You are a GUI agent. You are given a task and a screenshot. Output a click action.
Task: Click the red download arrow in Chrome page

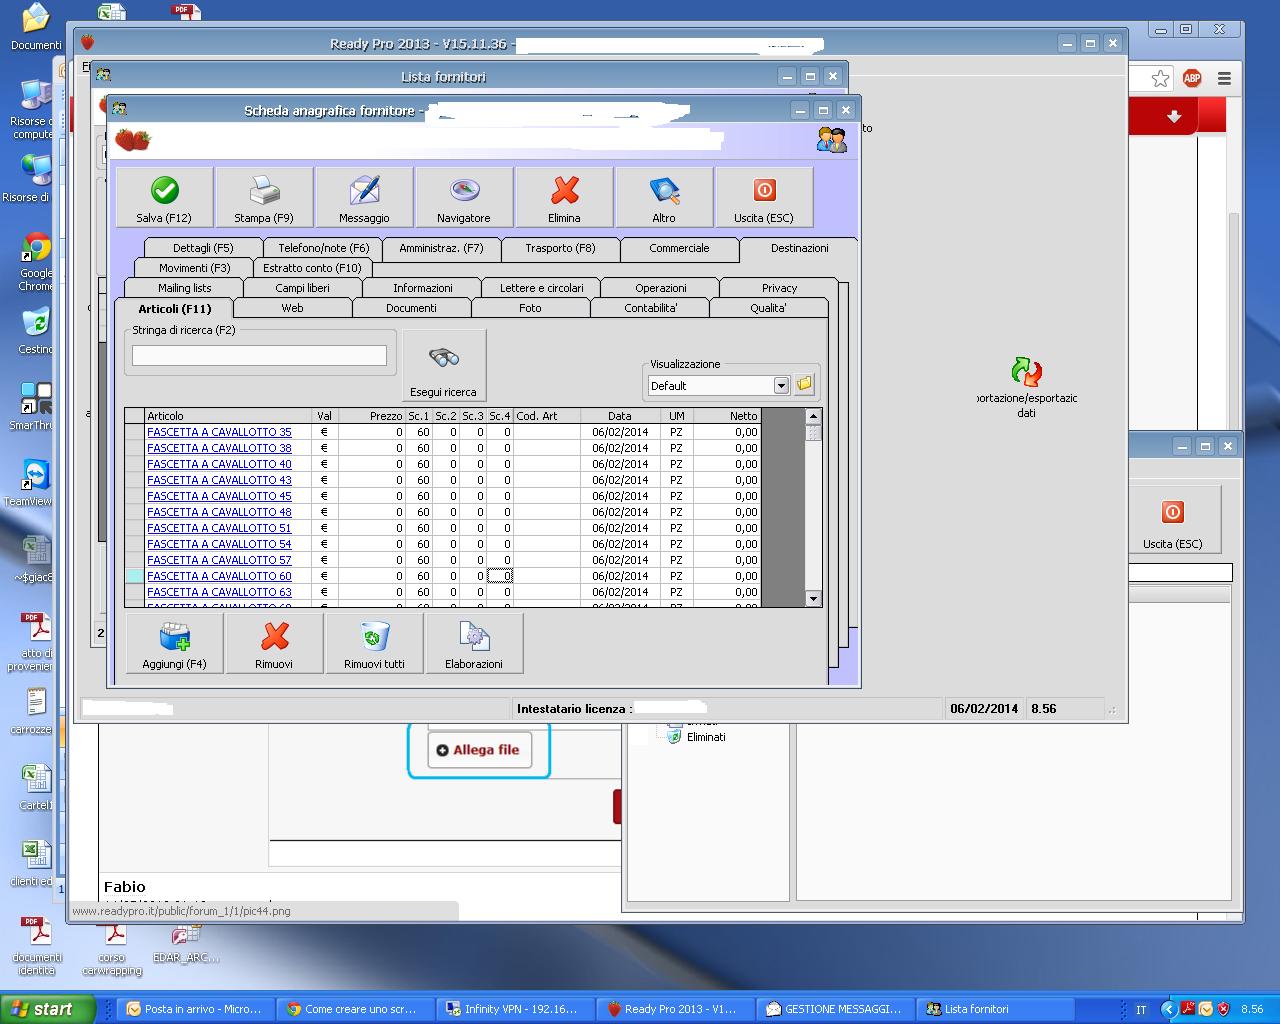click(1174, 117)
